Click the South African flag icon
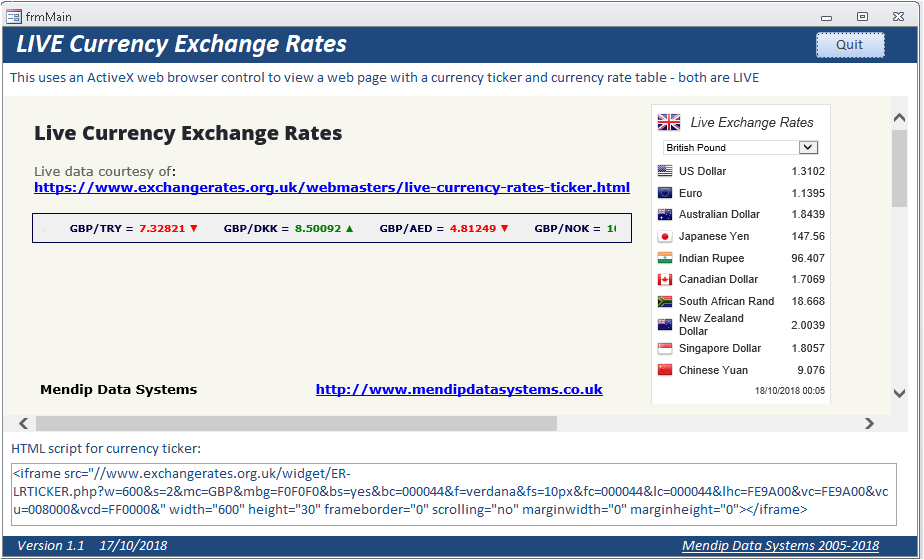This screenshot has width=924, height=560. pos(665,301)
